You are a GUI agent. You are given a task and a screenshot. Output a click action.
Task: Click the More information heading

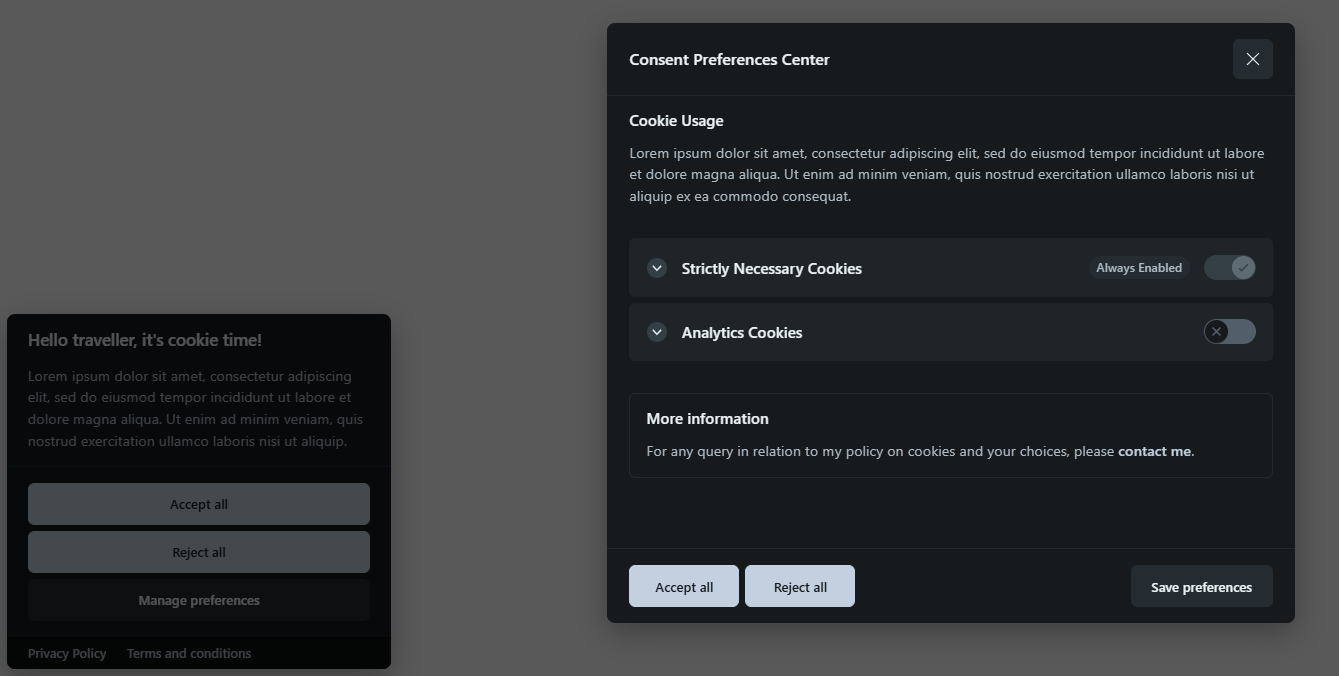pos(707,419)
